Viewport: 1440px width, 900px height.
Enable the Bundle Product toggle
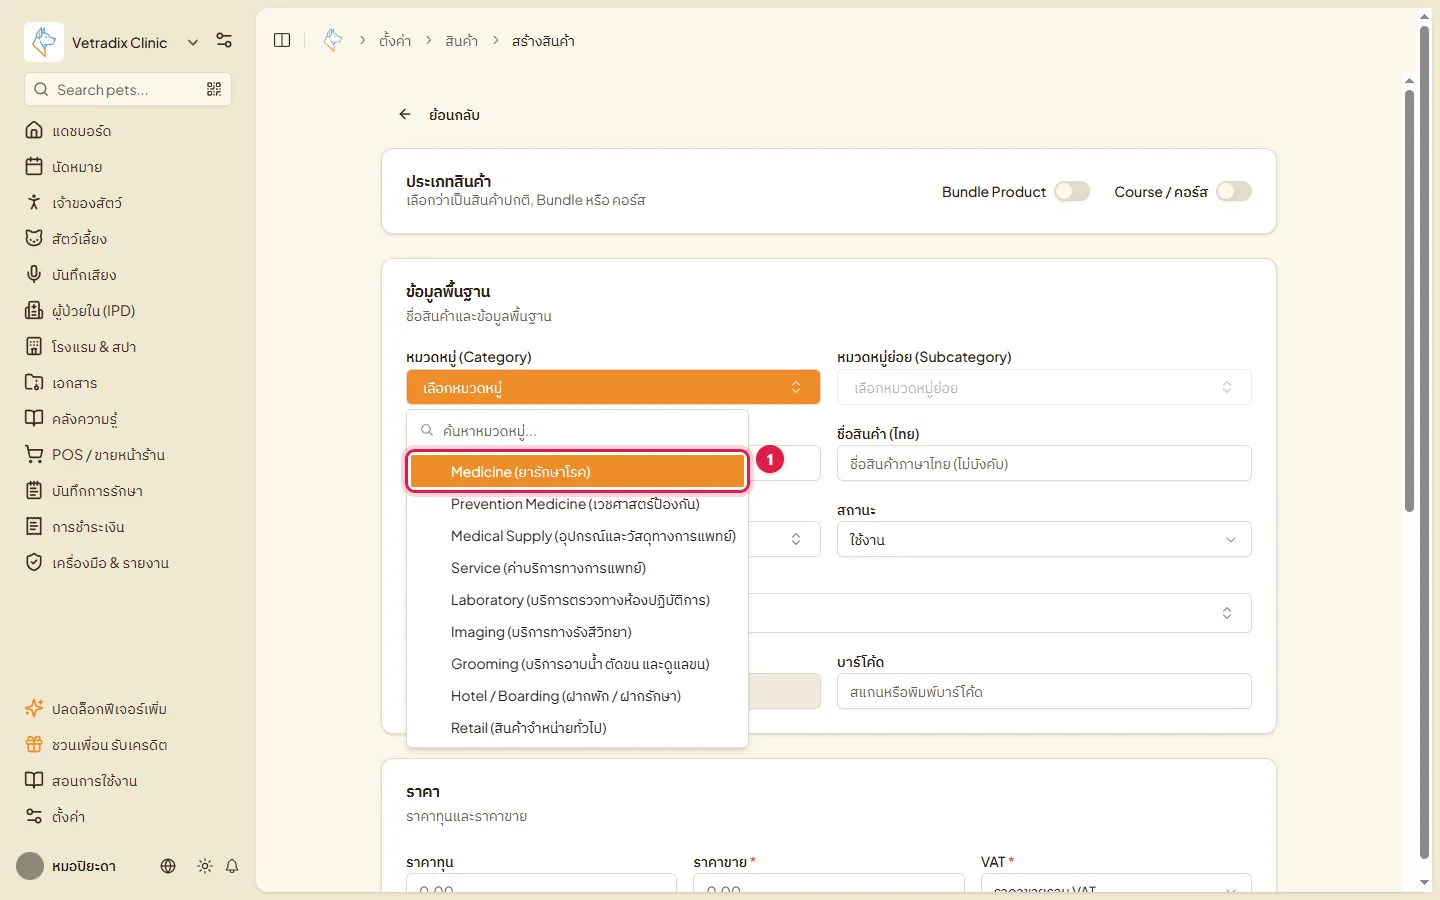(1072, 191)
